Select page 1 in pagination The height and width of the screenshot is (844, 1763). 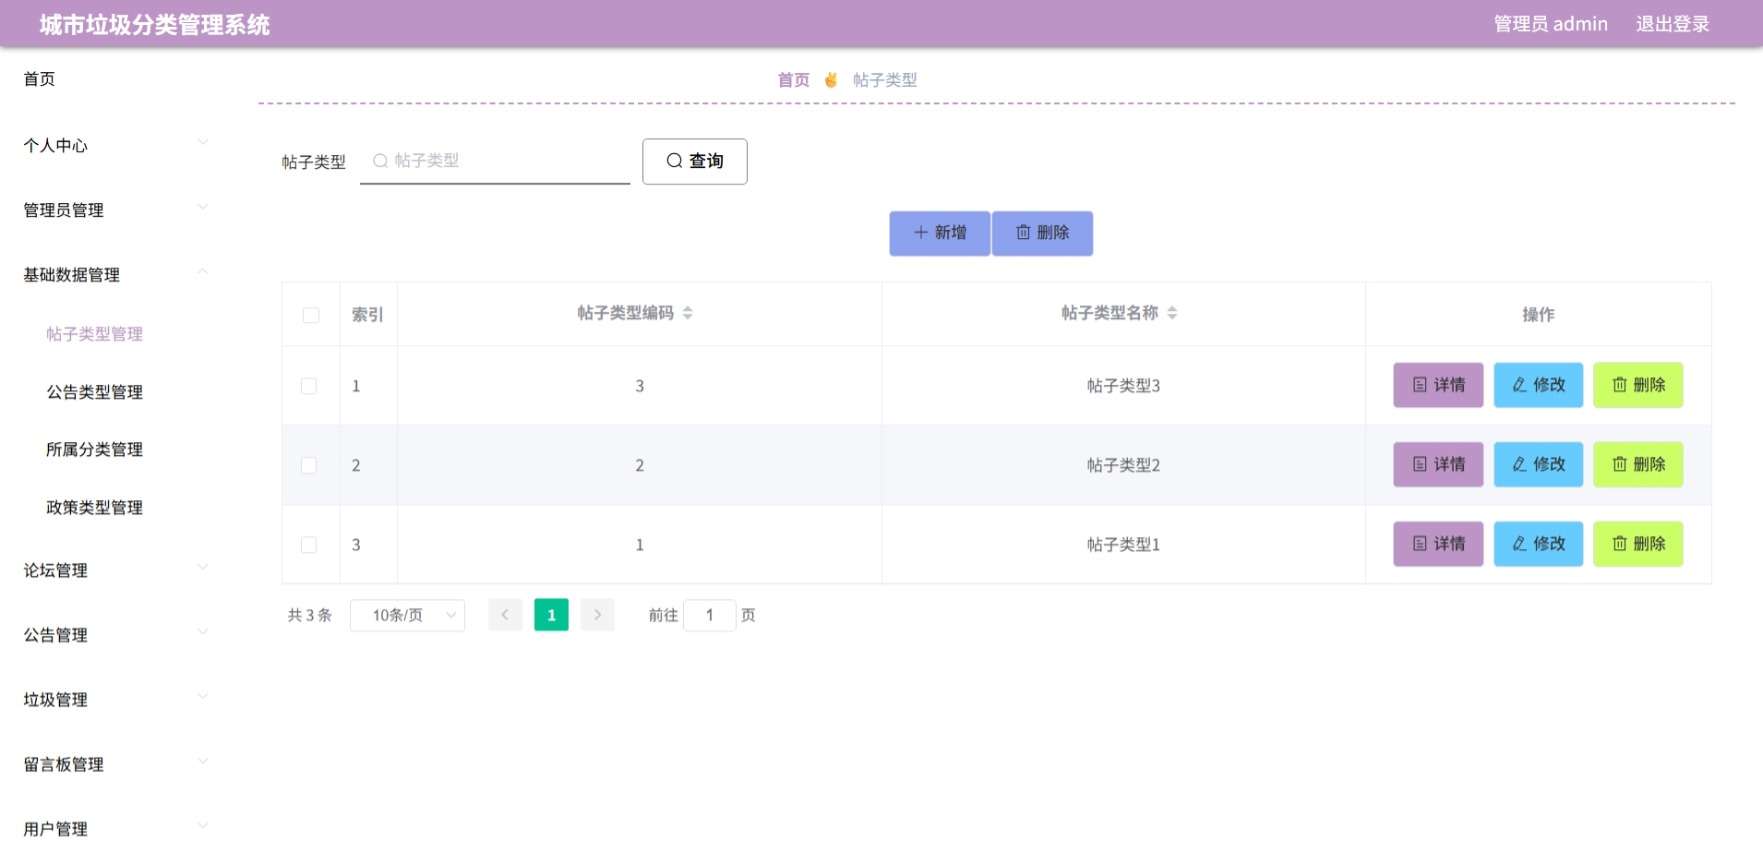pyautogui.click(x=551, y=615)
